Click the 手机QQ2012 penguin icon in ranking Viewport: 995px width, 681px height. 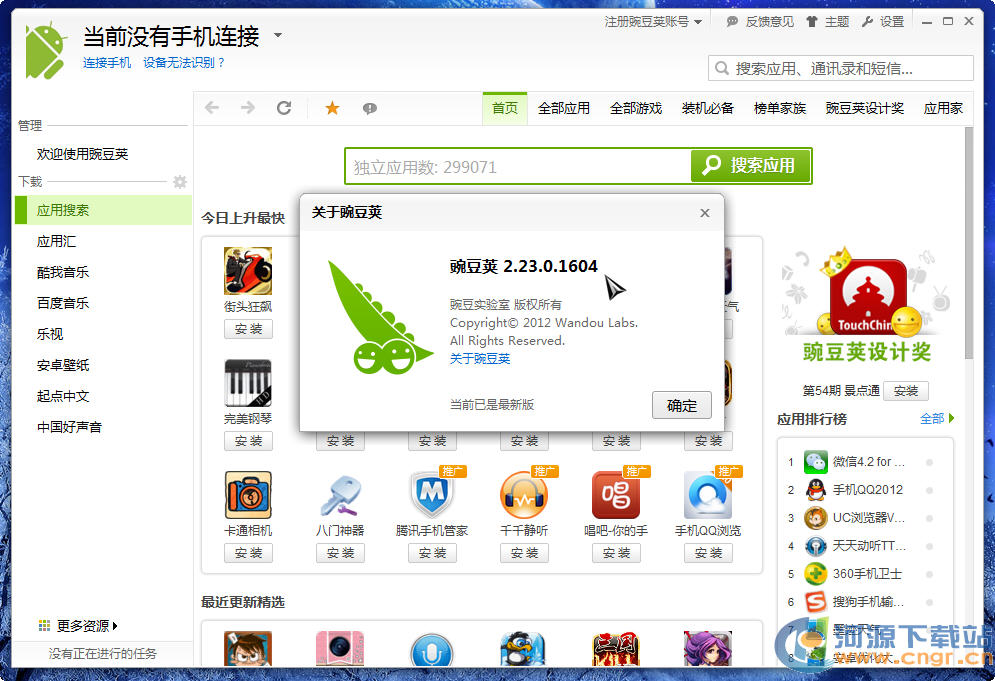pos(815,490)
